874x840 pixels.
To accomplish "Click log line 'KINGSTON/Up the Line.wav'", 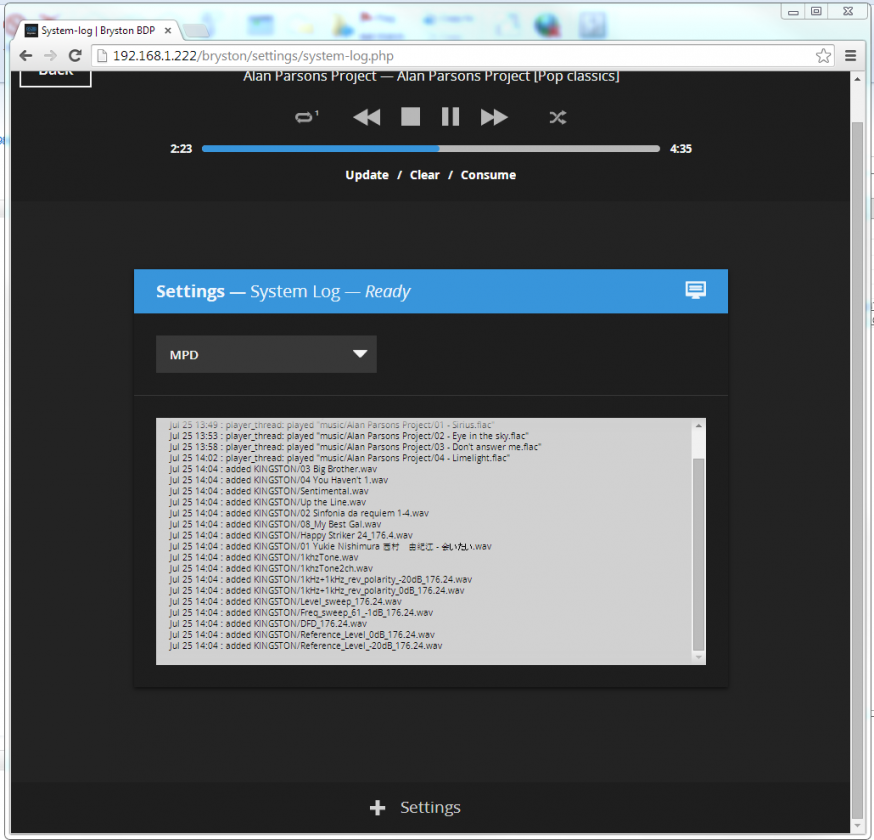I will click(x=268, y=502).
